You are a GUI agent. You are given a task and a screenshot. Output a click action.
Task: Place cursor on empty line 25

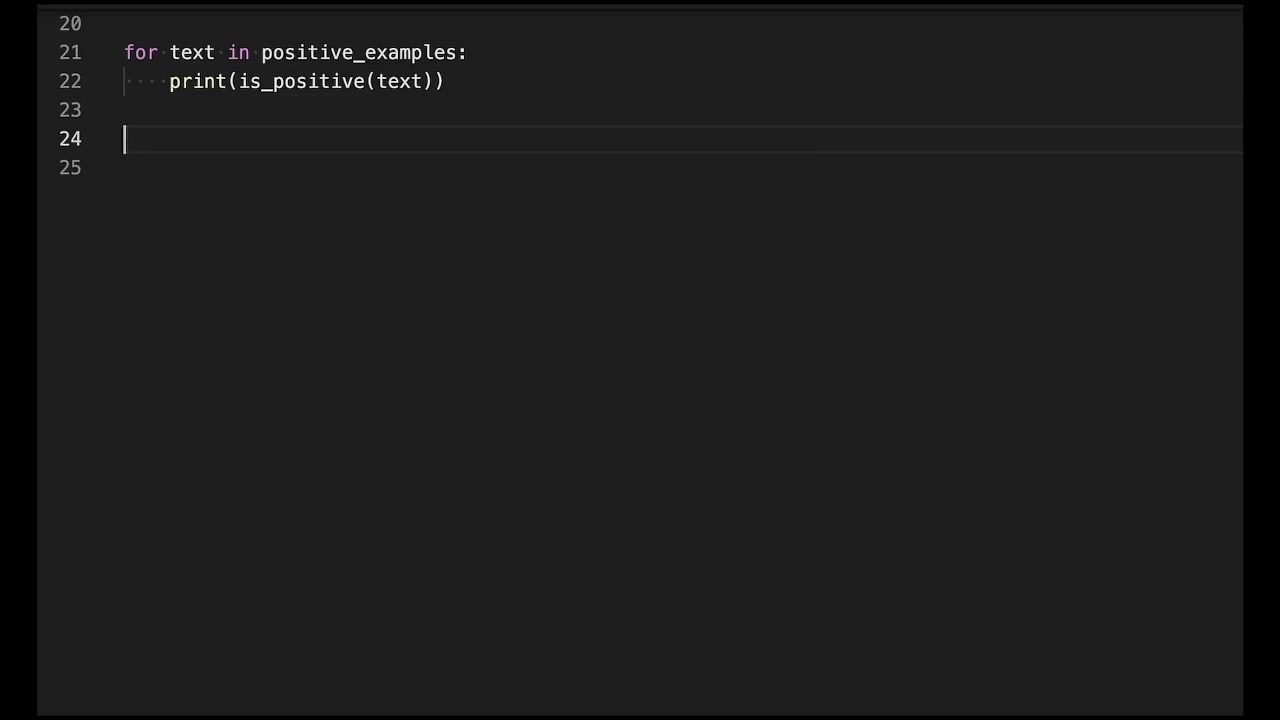(400, 168)
